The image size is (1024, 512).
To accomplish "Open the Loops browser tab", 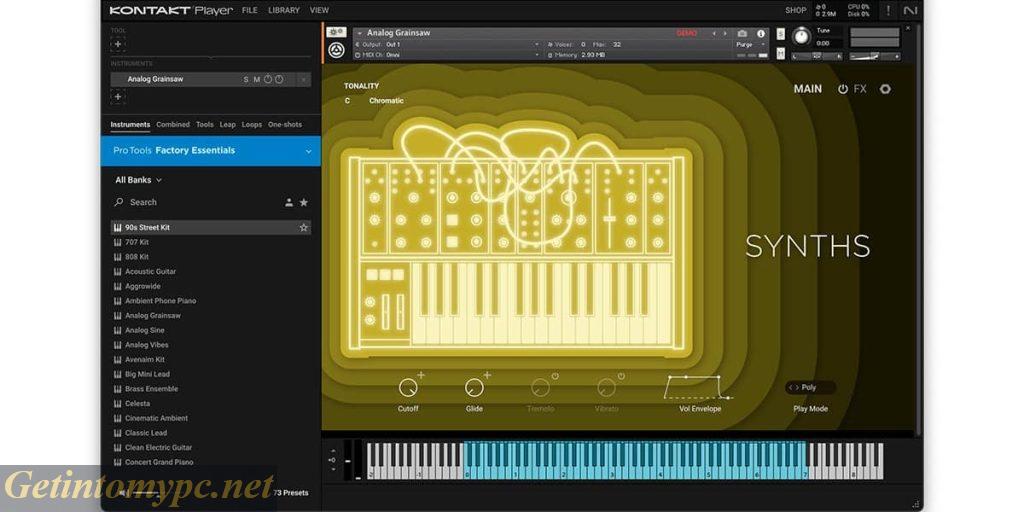I will tap(251, 124).
